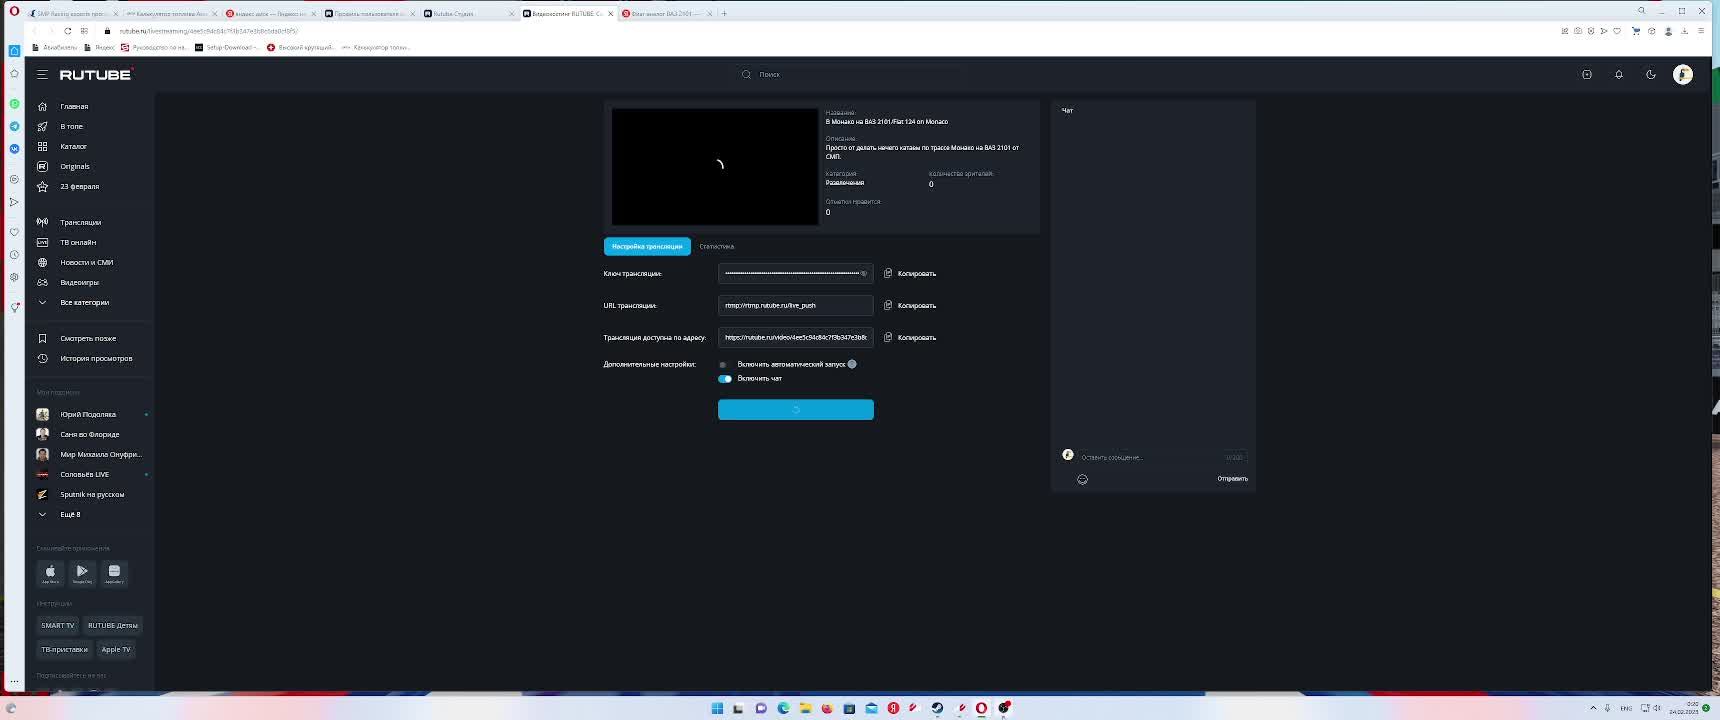This screenshot has width=1720, height=720.
Task: Open RUTUBE Детям button
Action: point(113,625)
